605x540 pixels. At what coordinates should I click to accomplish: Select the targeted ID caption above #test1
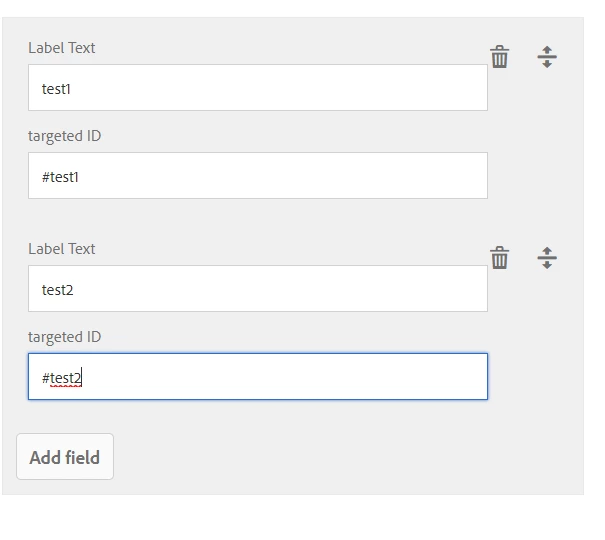pyautogui.click(x=64, y=136)
